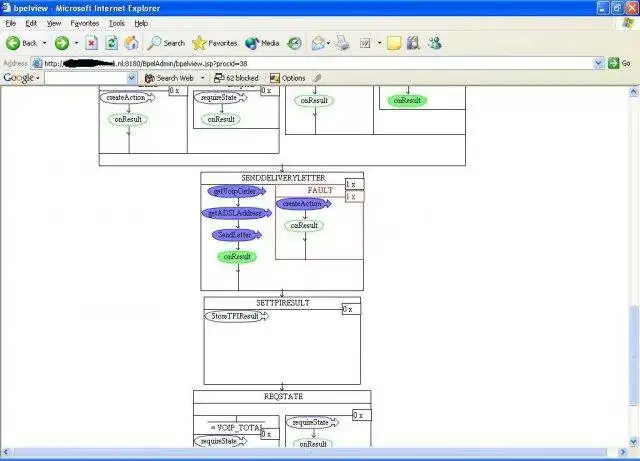Click the vertical scrollbar down arrow

pyautogui.click(x=633, y=441)
